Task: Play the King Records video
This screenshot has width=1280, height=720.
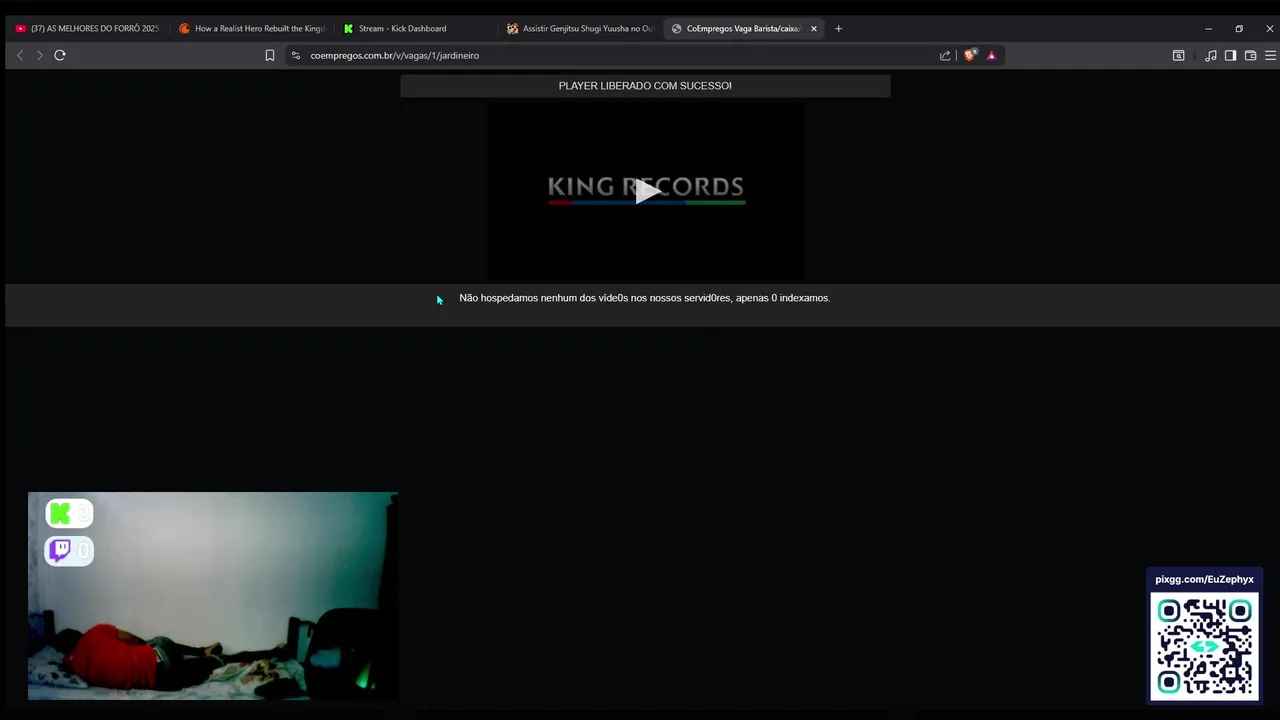Action: point(646,191)
